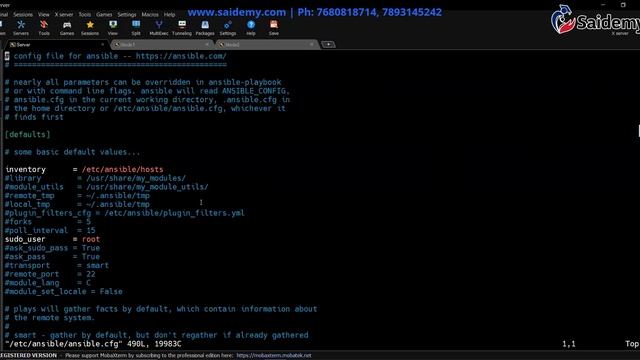Click the Split toolbar icon
The width and height of the screenshot is (640, 360).
click(136, 28)
